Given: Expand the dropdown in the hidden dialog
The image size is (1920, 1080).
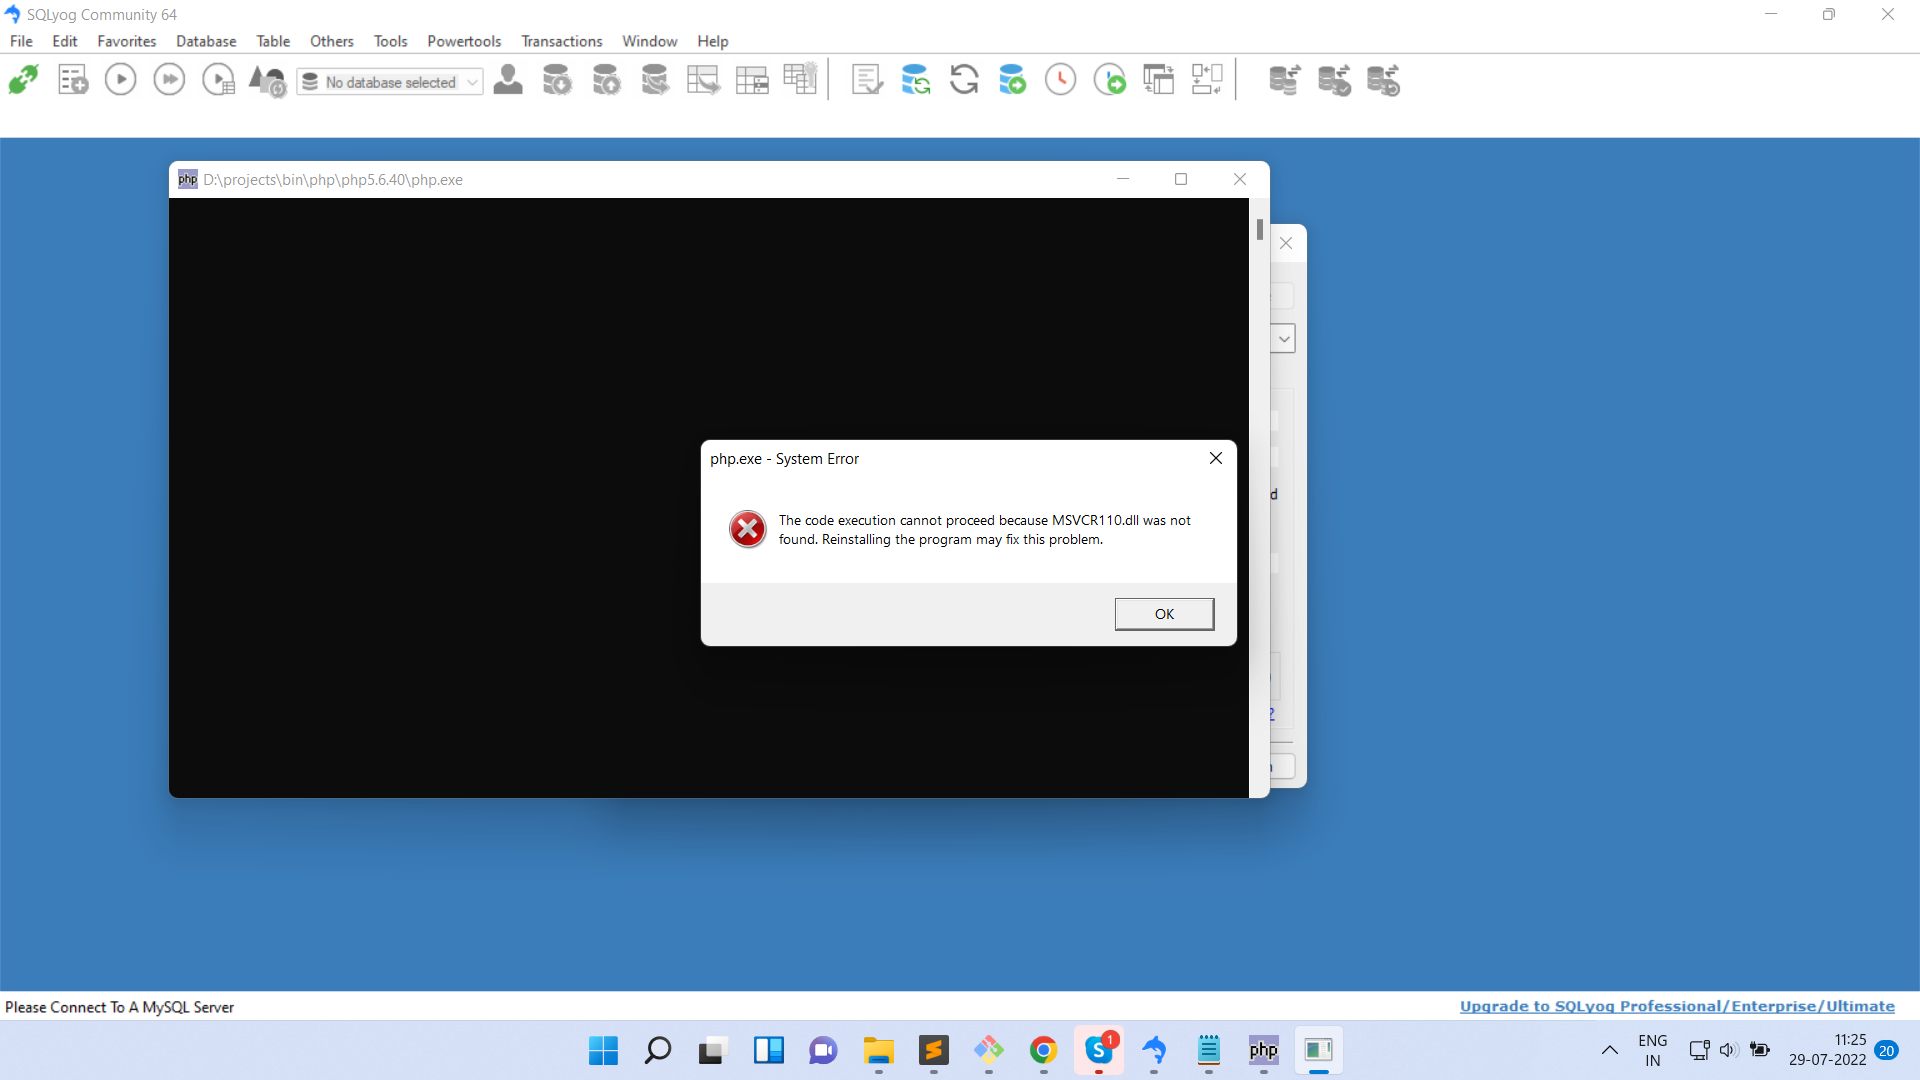Looking at the screenshot, I should (x=1284, y=339).
